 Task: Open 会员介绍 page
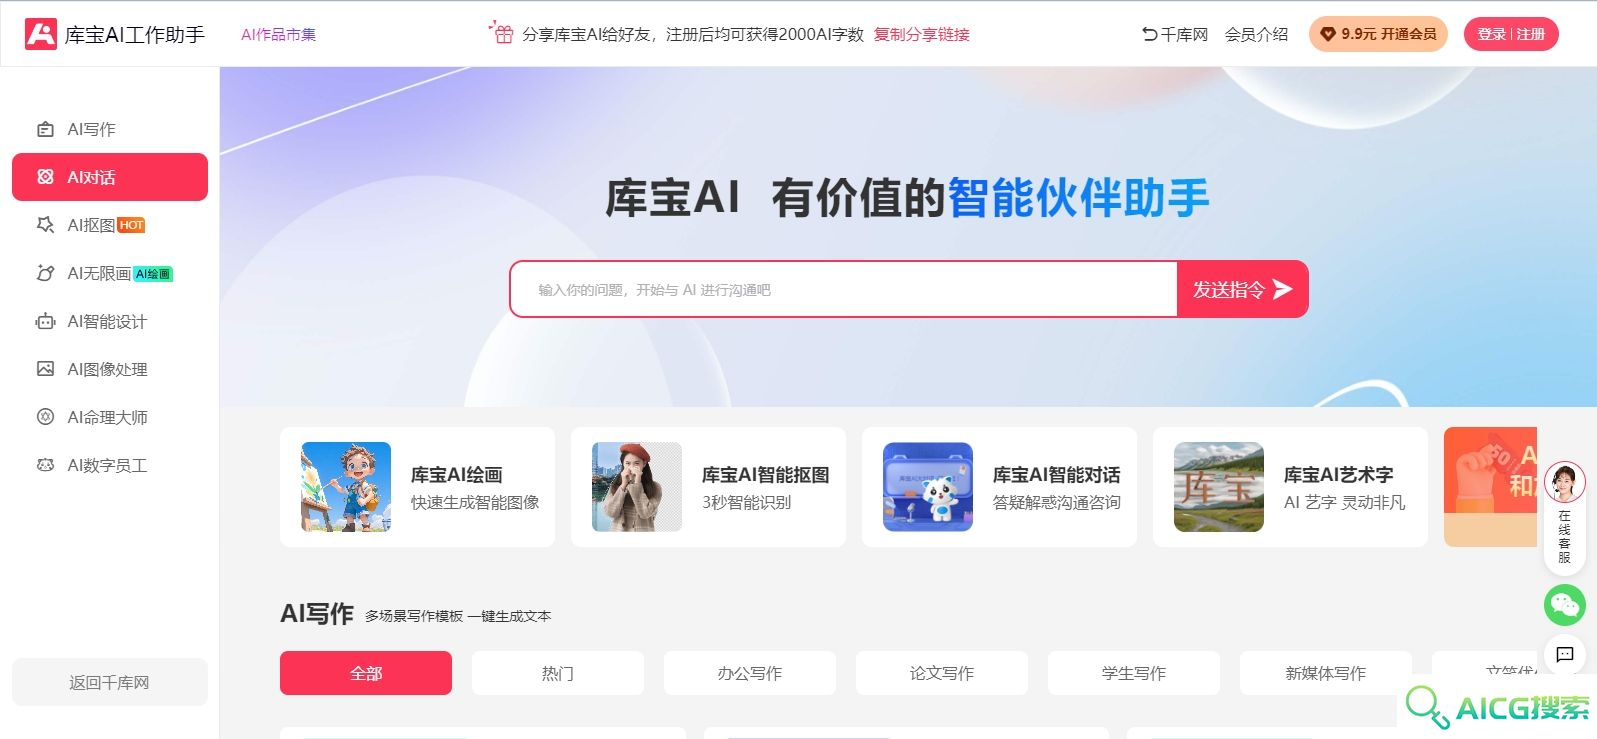click(x=1256, y=34)
